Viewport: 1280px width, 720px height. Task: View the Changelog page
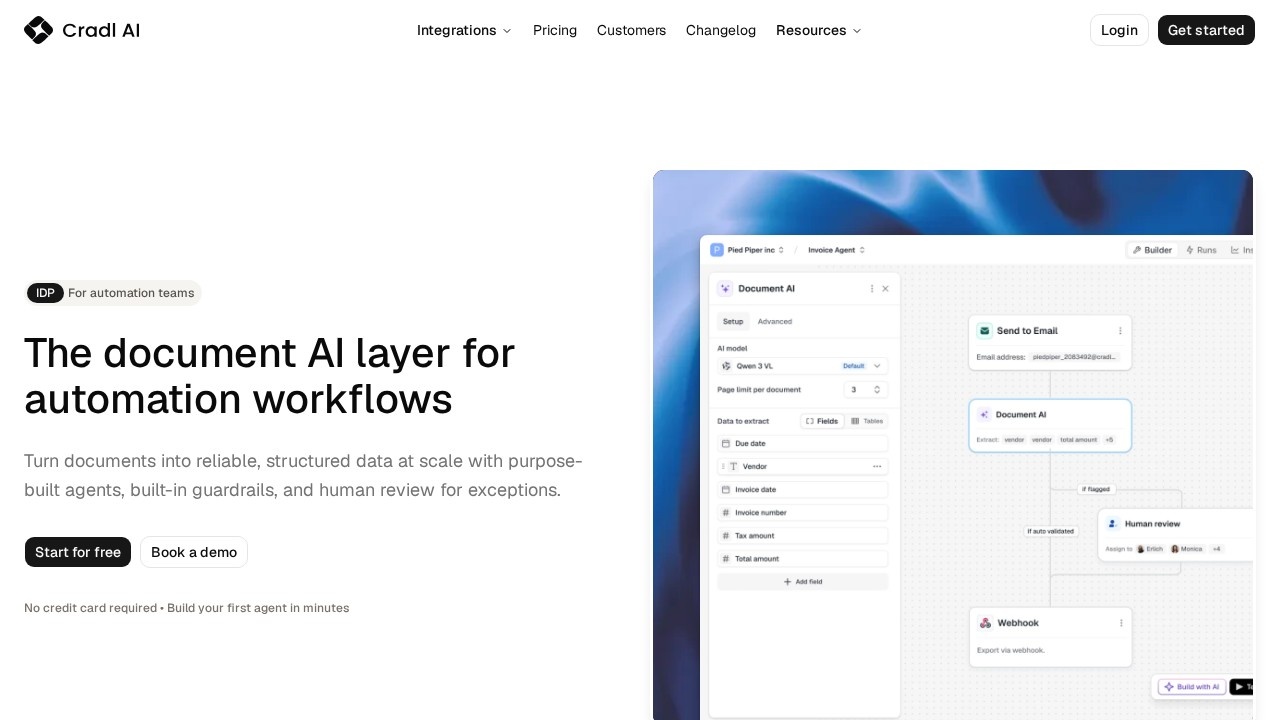(721, 30)
